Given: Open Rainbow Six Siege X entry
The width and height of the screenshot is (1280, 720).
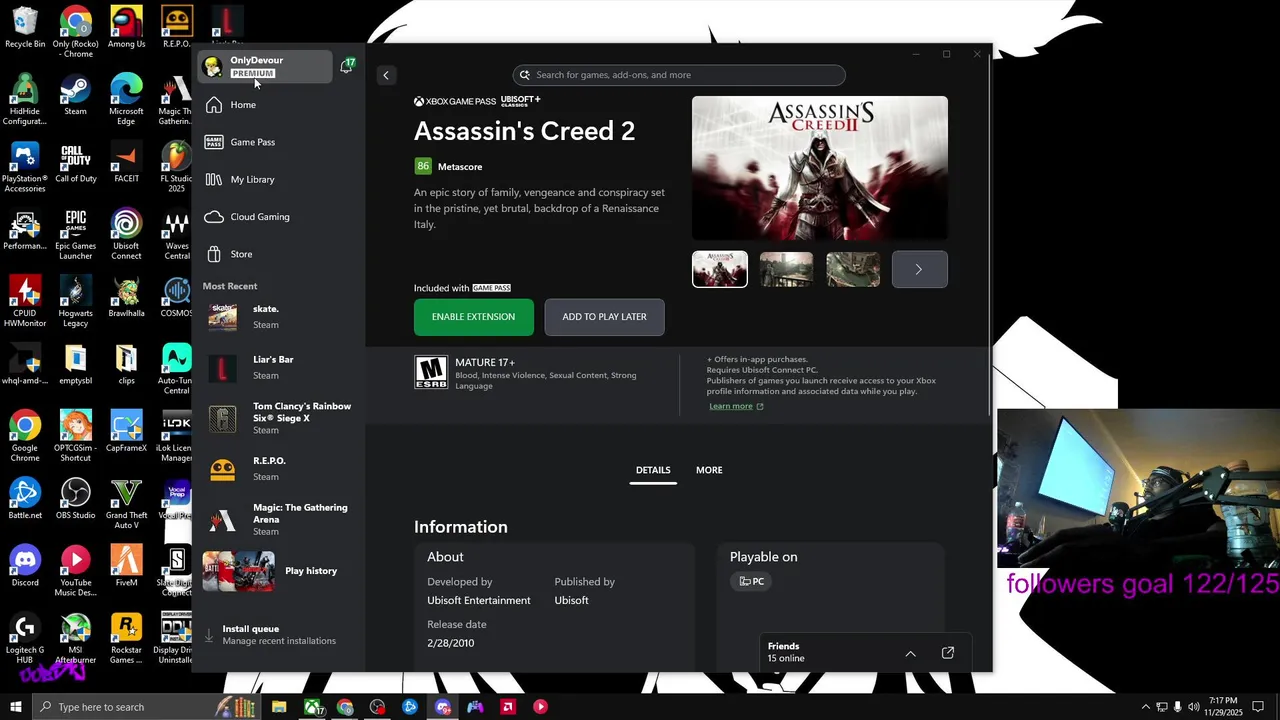Looking at the screenshot, I should click(279, 418).
